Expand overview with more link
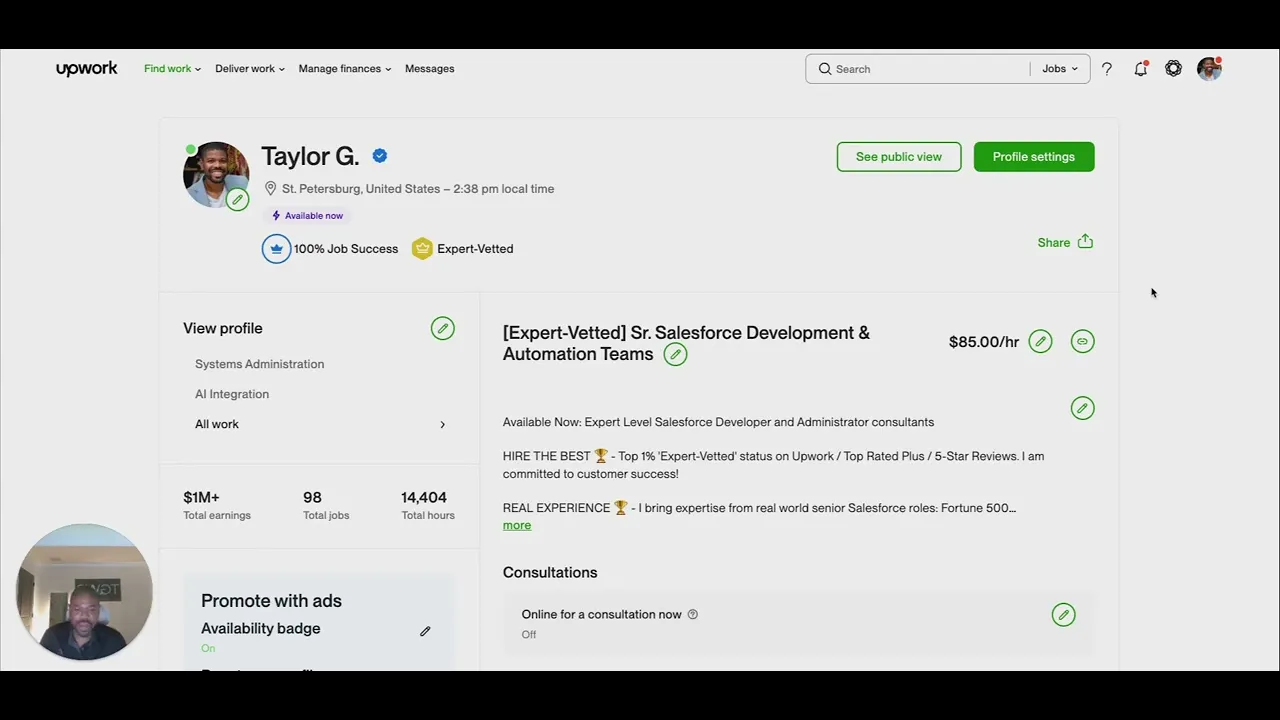This screenshot has width=1280, height=720. click(x=517, y=525)
